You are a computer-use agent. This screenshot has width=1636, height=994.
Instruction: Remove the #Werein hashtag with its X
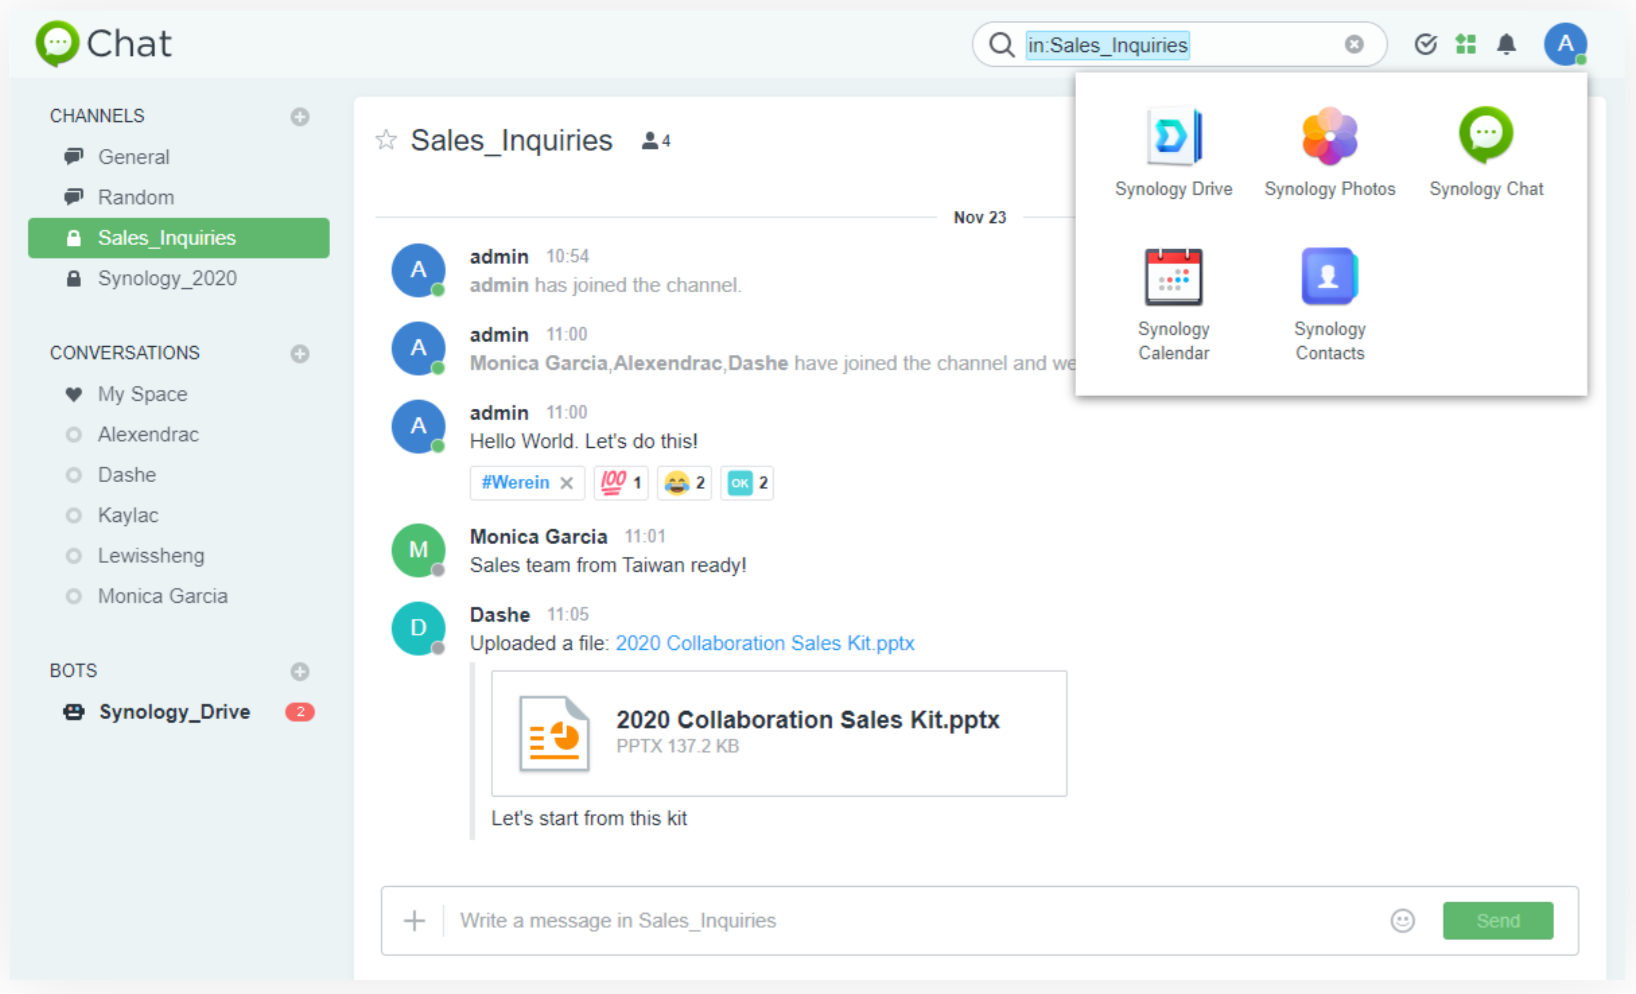[x=567, y=483]
